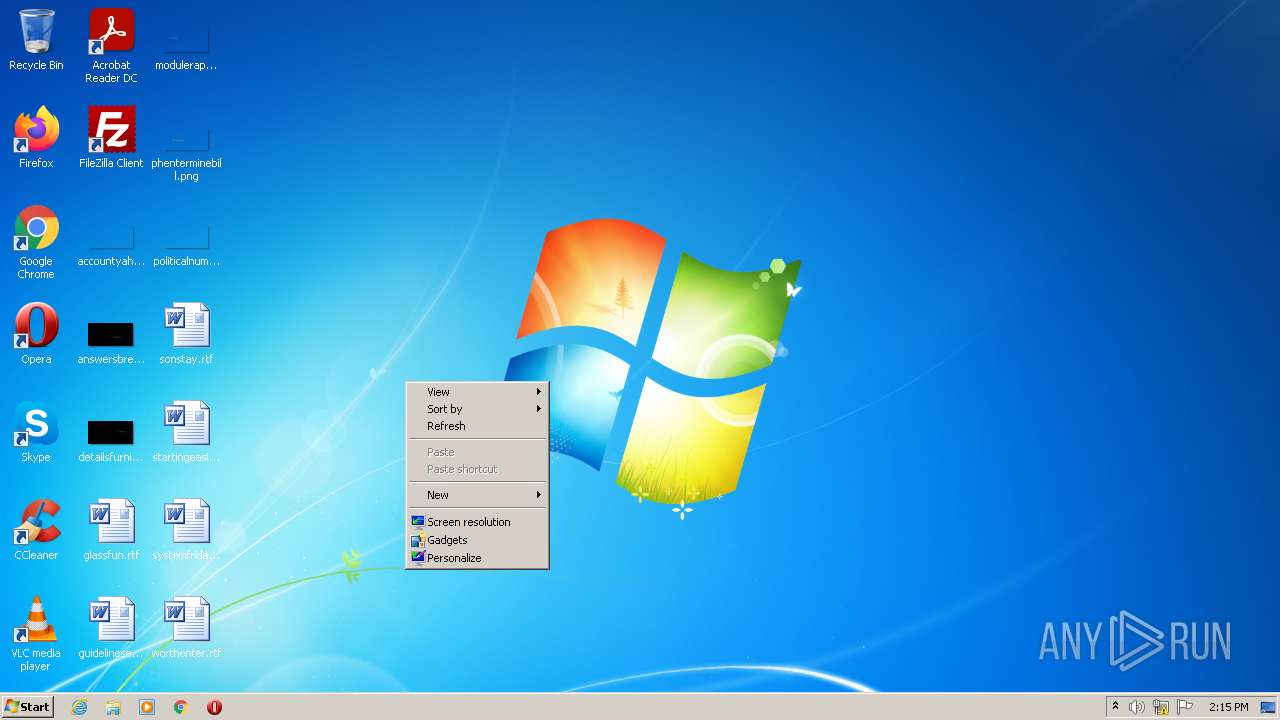Choose Refresh in the context menu
The height and width of the screenshot is (720, 1280).
click(477, 426)
